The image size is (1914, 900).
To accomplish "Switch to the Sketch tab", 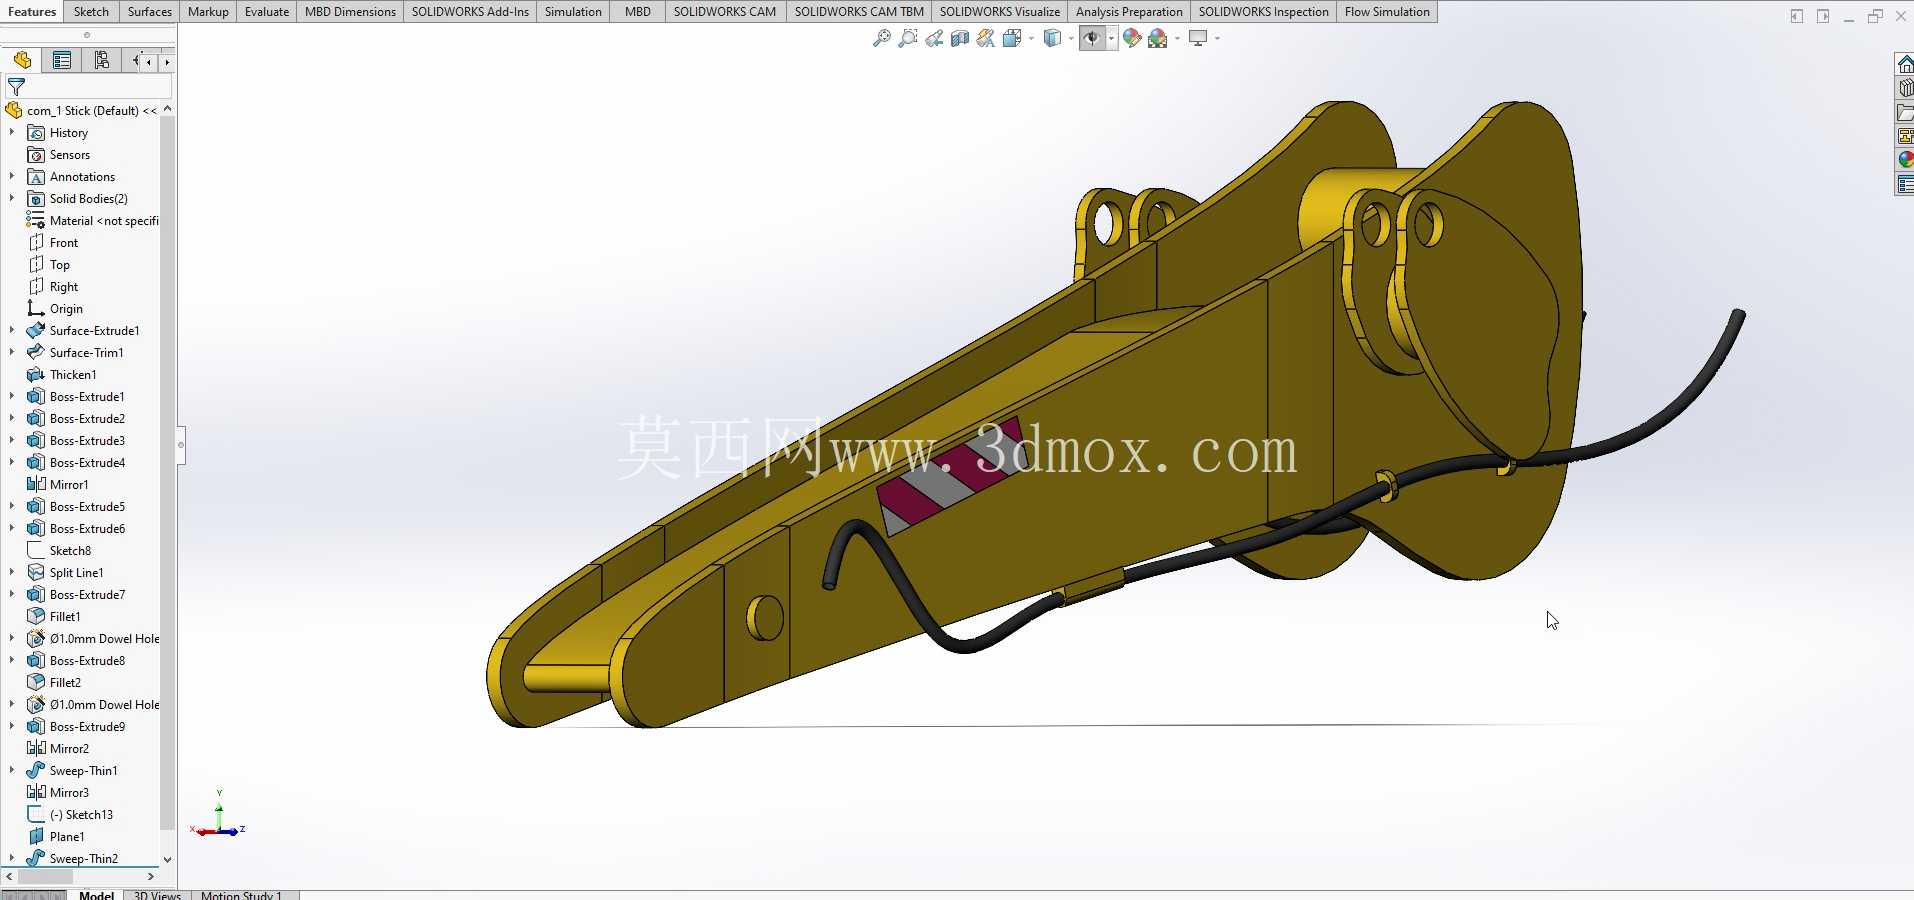I will coord(91,12).
